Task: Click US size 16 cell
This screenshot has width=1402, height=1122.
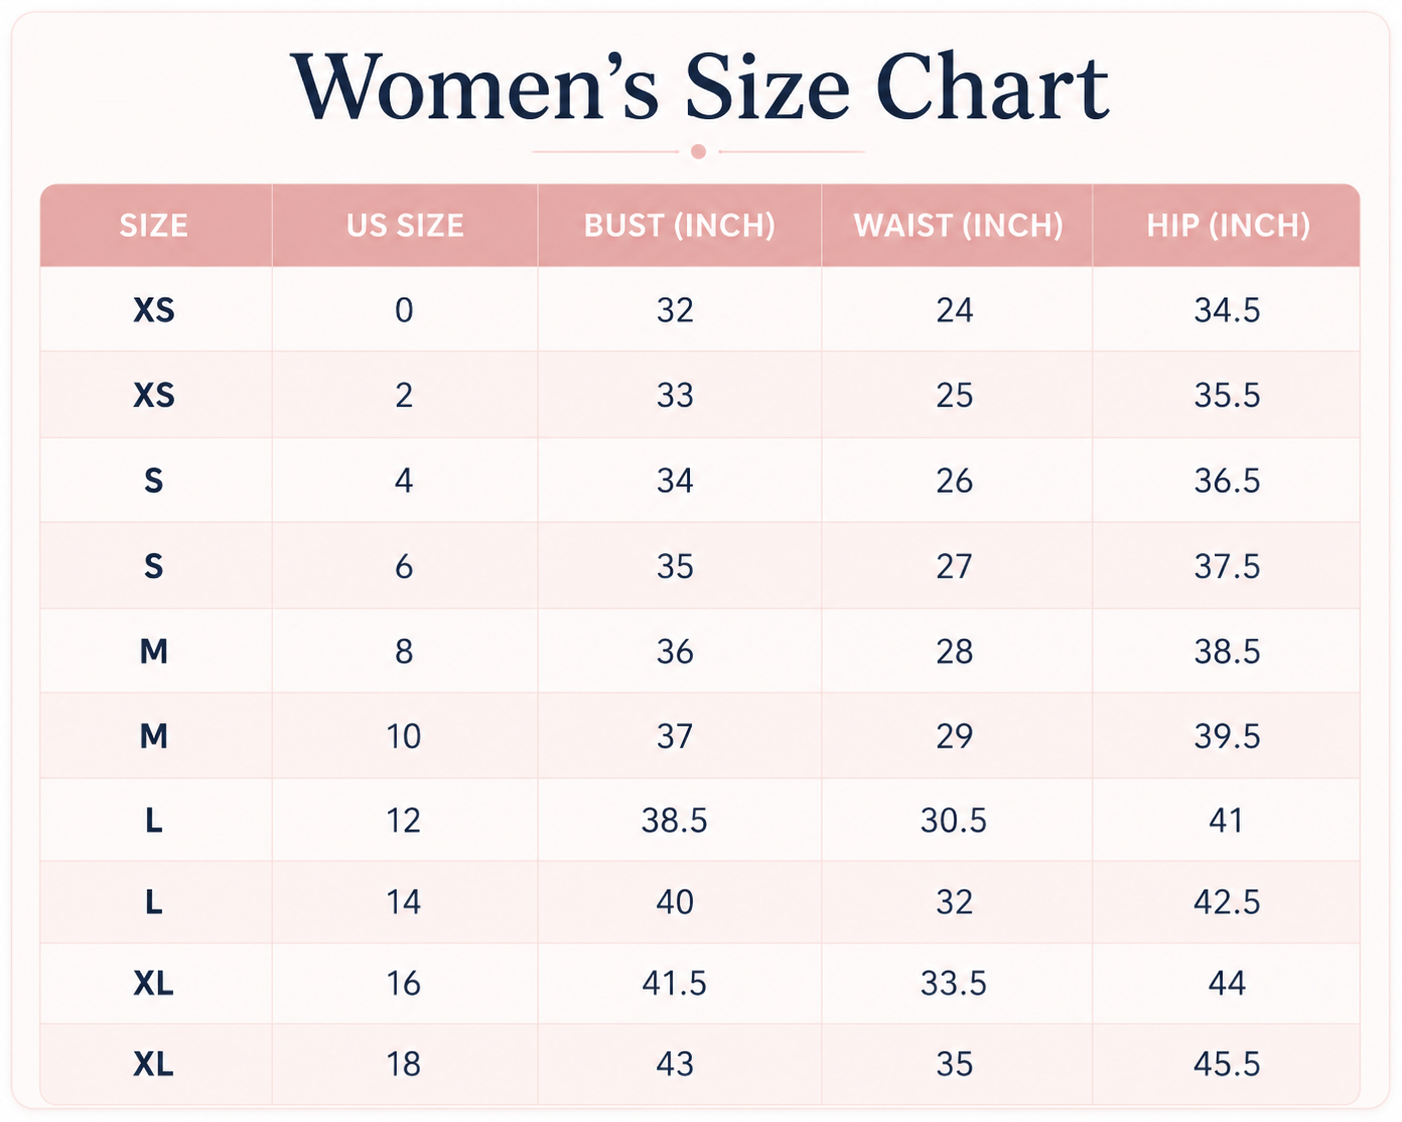Action: tap(404, 984)
